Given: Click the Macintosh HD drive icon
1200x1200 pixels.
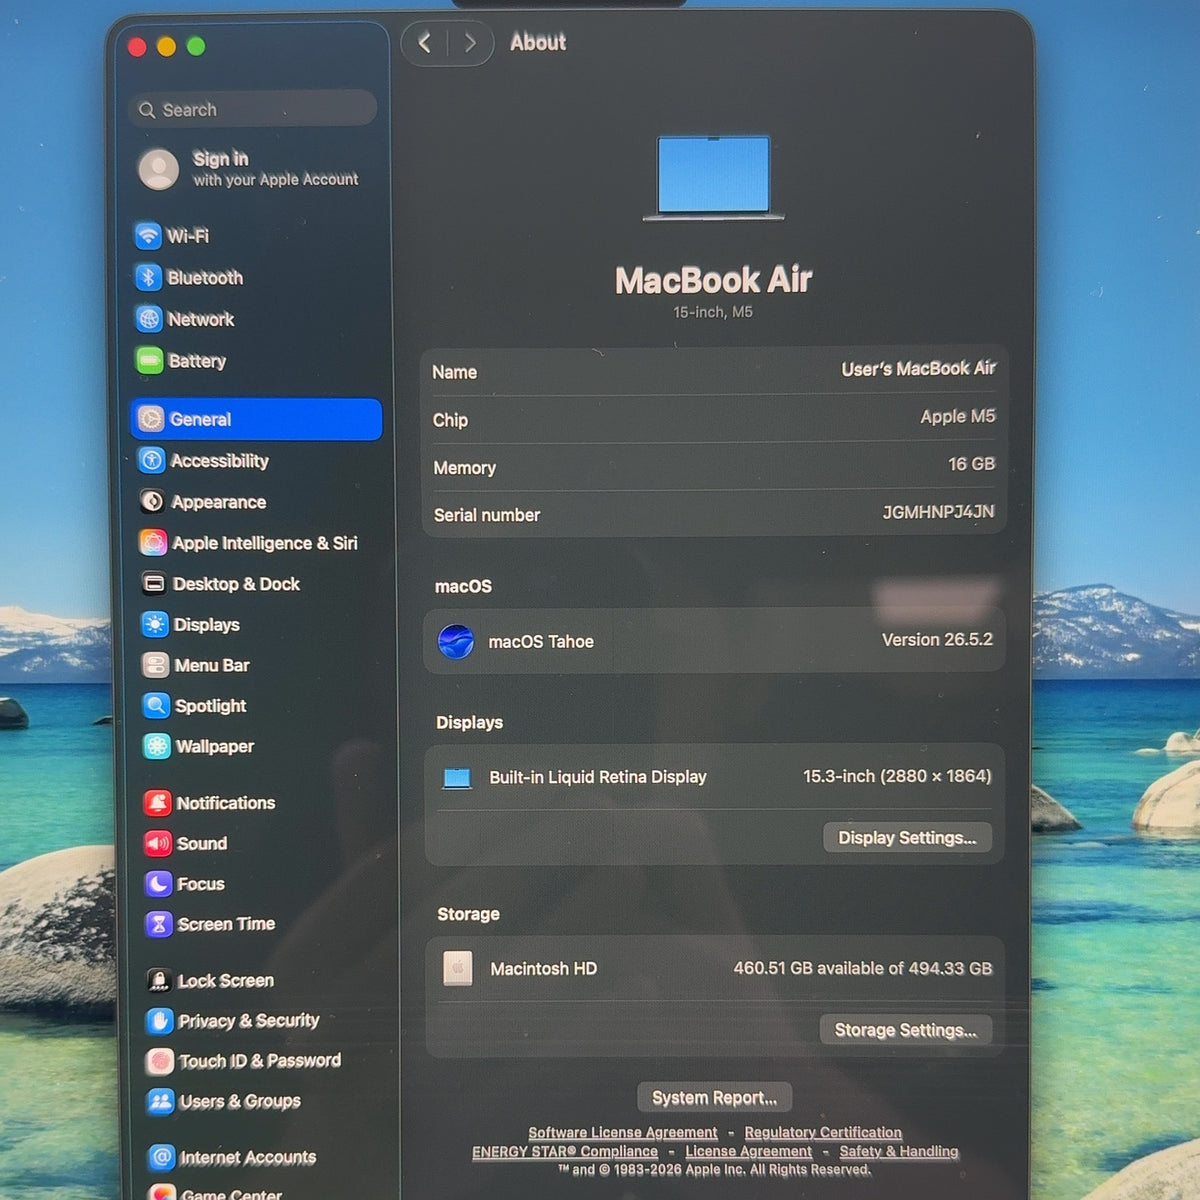Looking at the screenshot, I should 458,968.
